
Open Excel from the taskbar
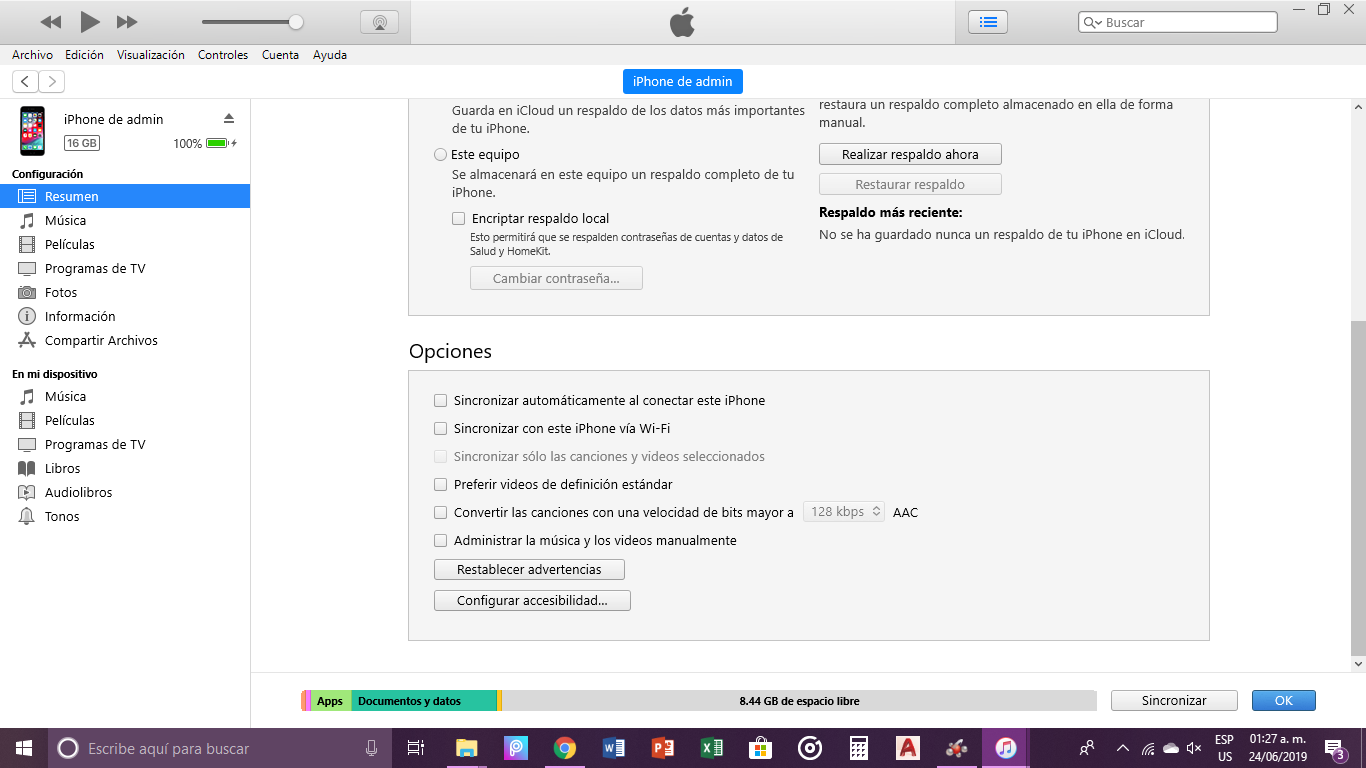click(x=712, y=748)
